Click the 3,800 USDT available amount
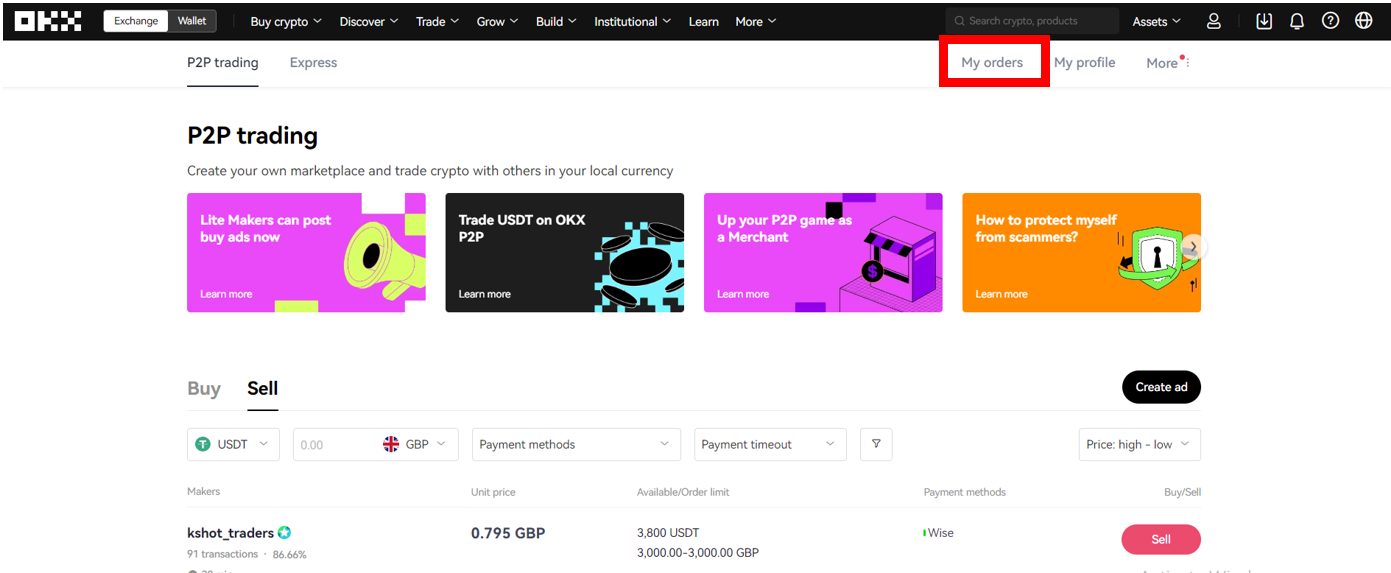 [670, 533]
